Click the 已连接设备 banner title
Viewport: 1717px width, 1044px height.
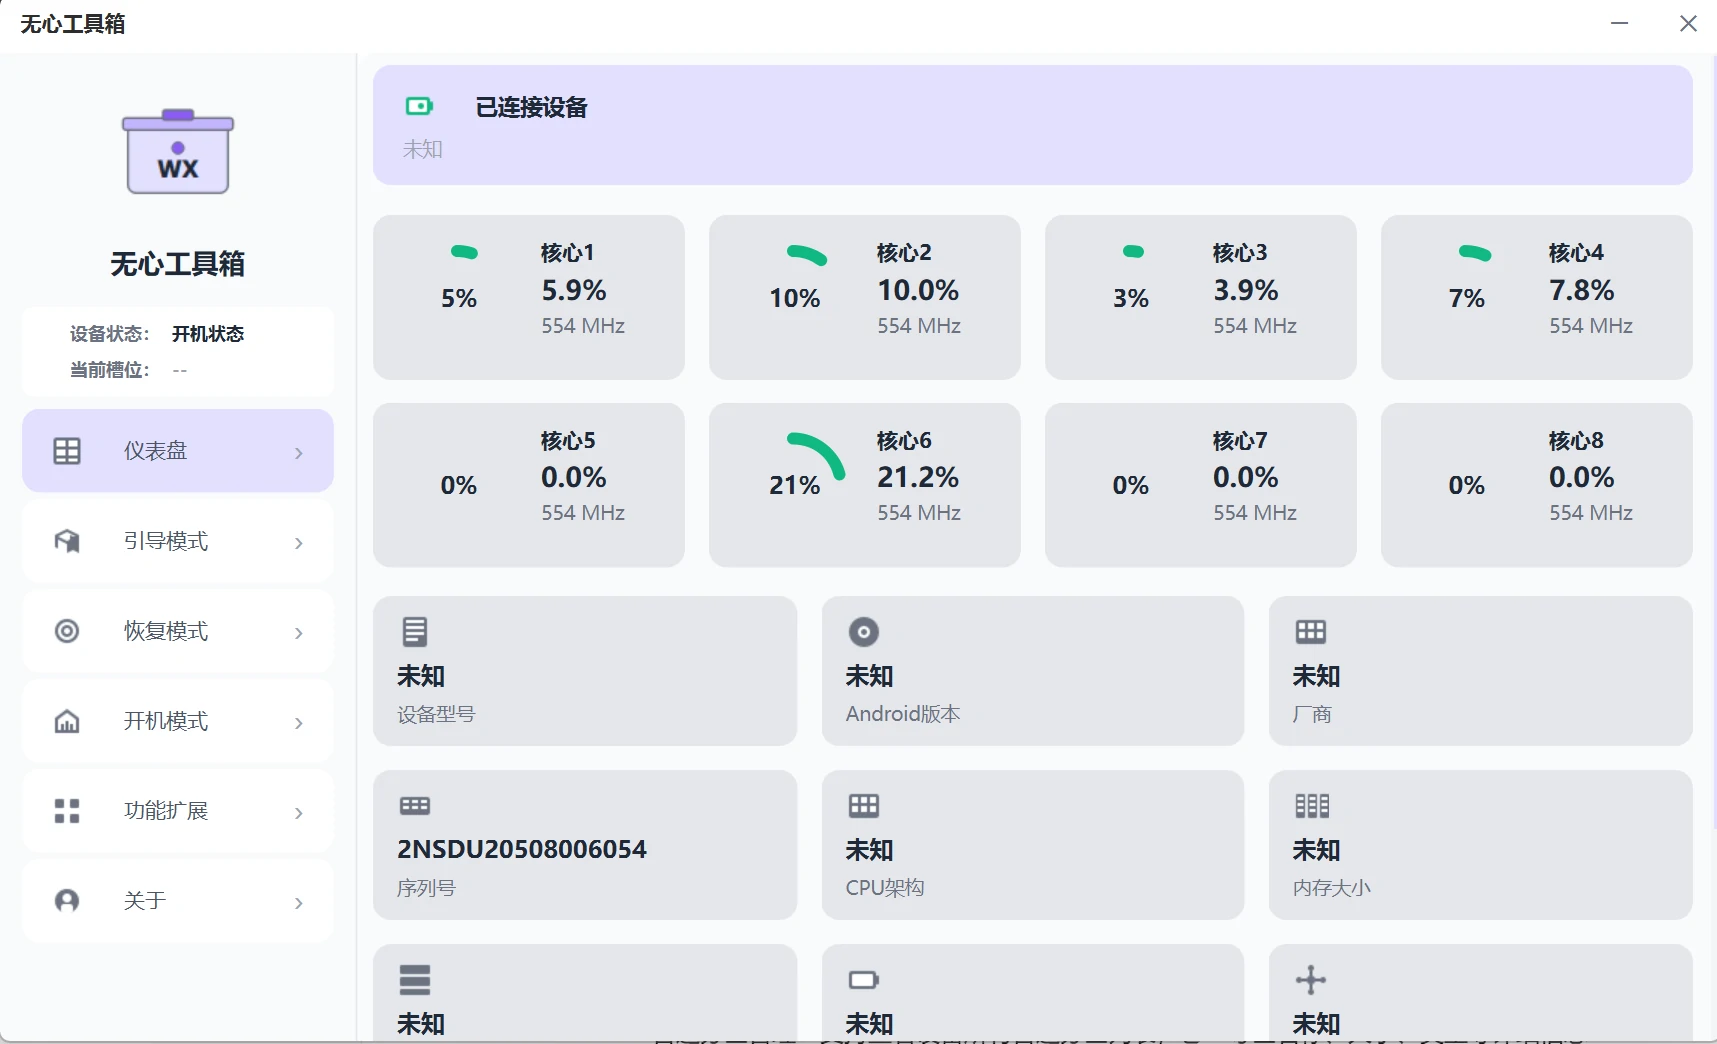click(x=531, y=107)
